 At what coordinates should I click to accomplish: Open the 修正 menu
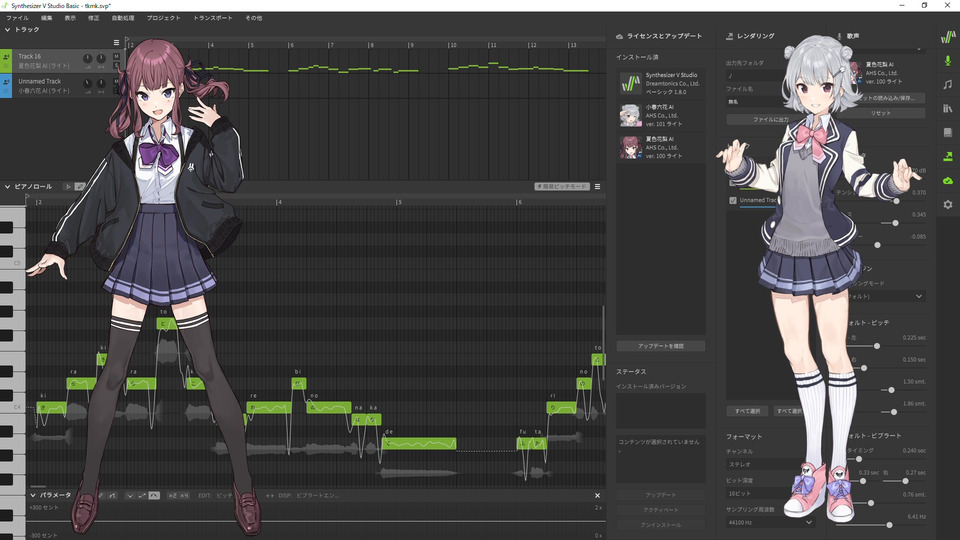93,18
